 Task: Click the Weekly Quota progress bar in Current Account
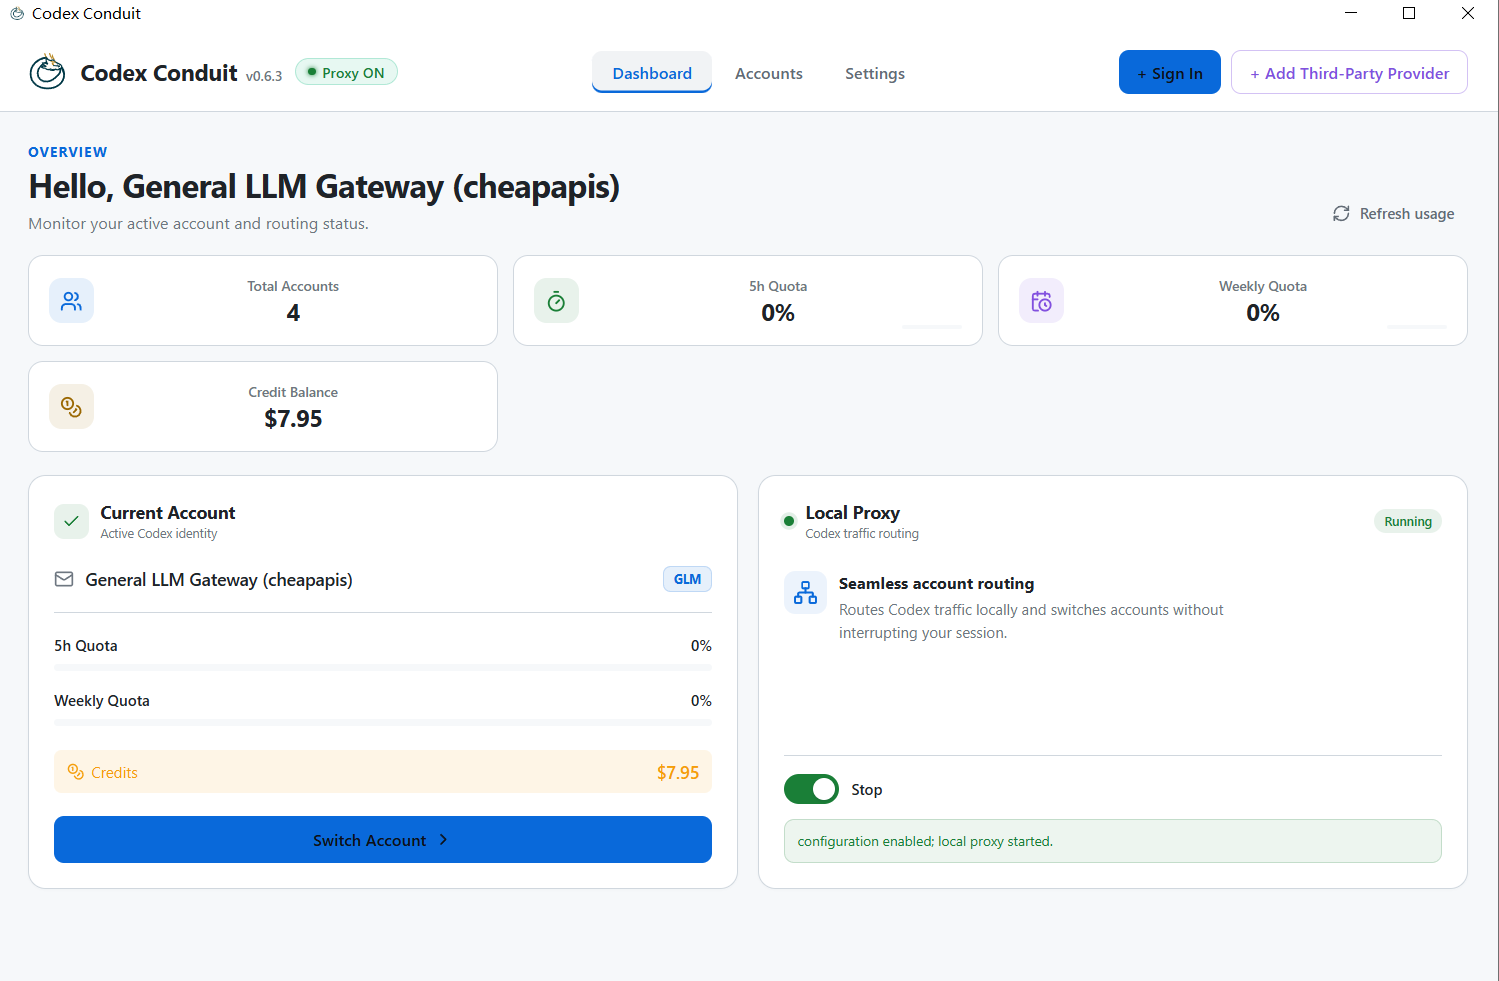383,722
